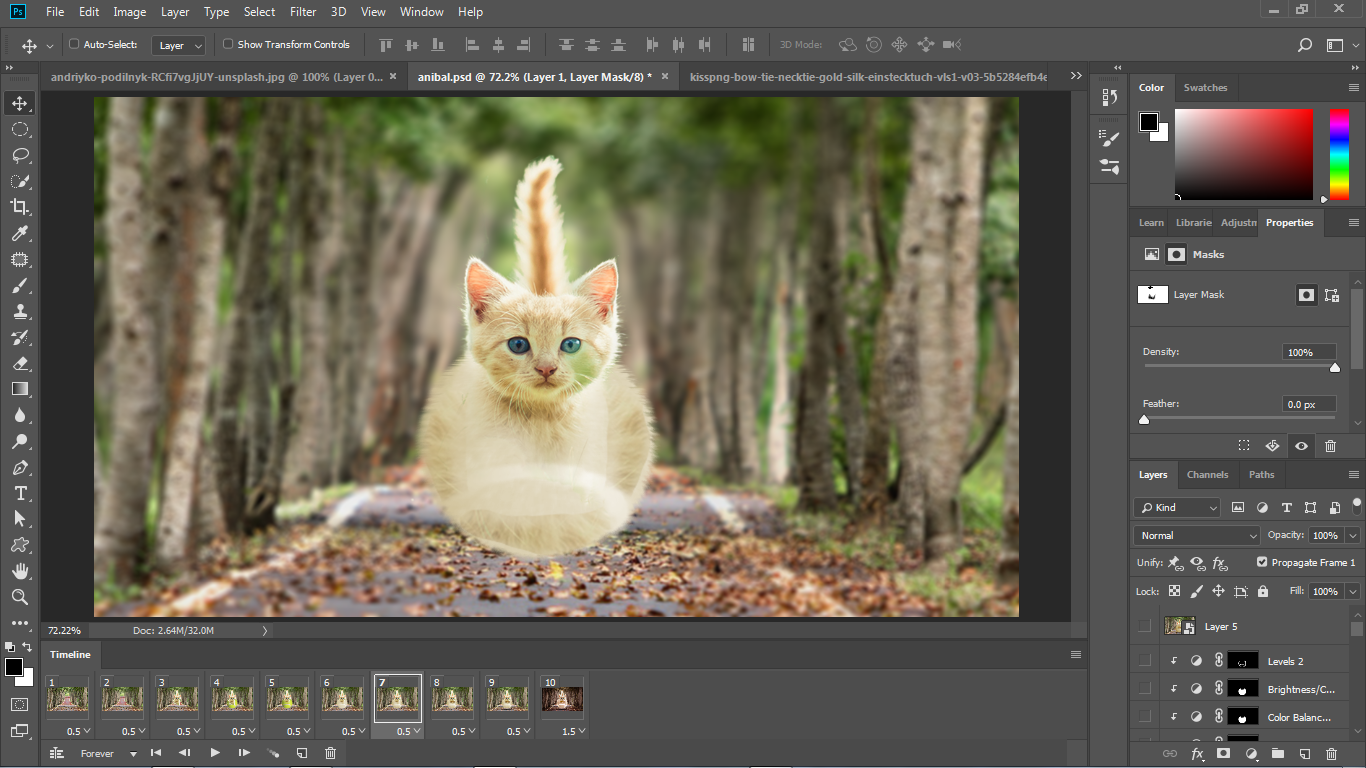Select the Path Selection tool
This screenshot has height=768, width=1366.
coord(20,519)
